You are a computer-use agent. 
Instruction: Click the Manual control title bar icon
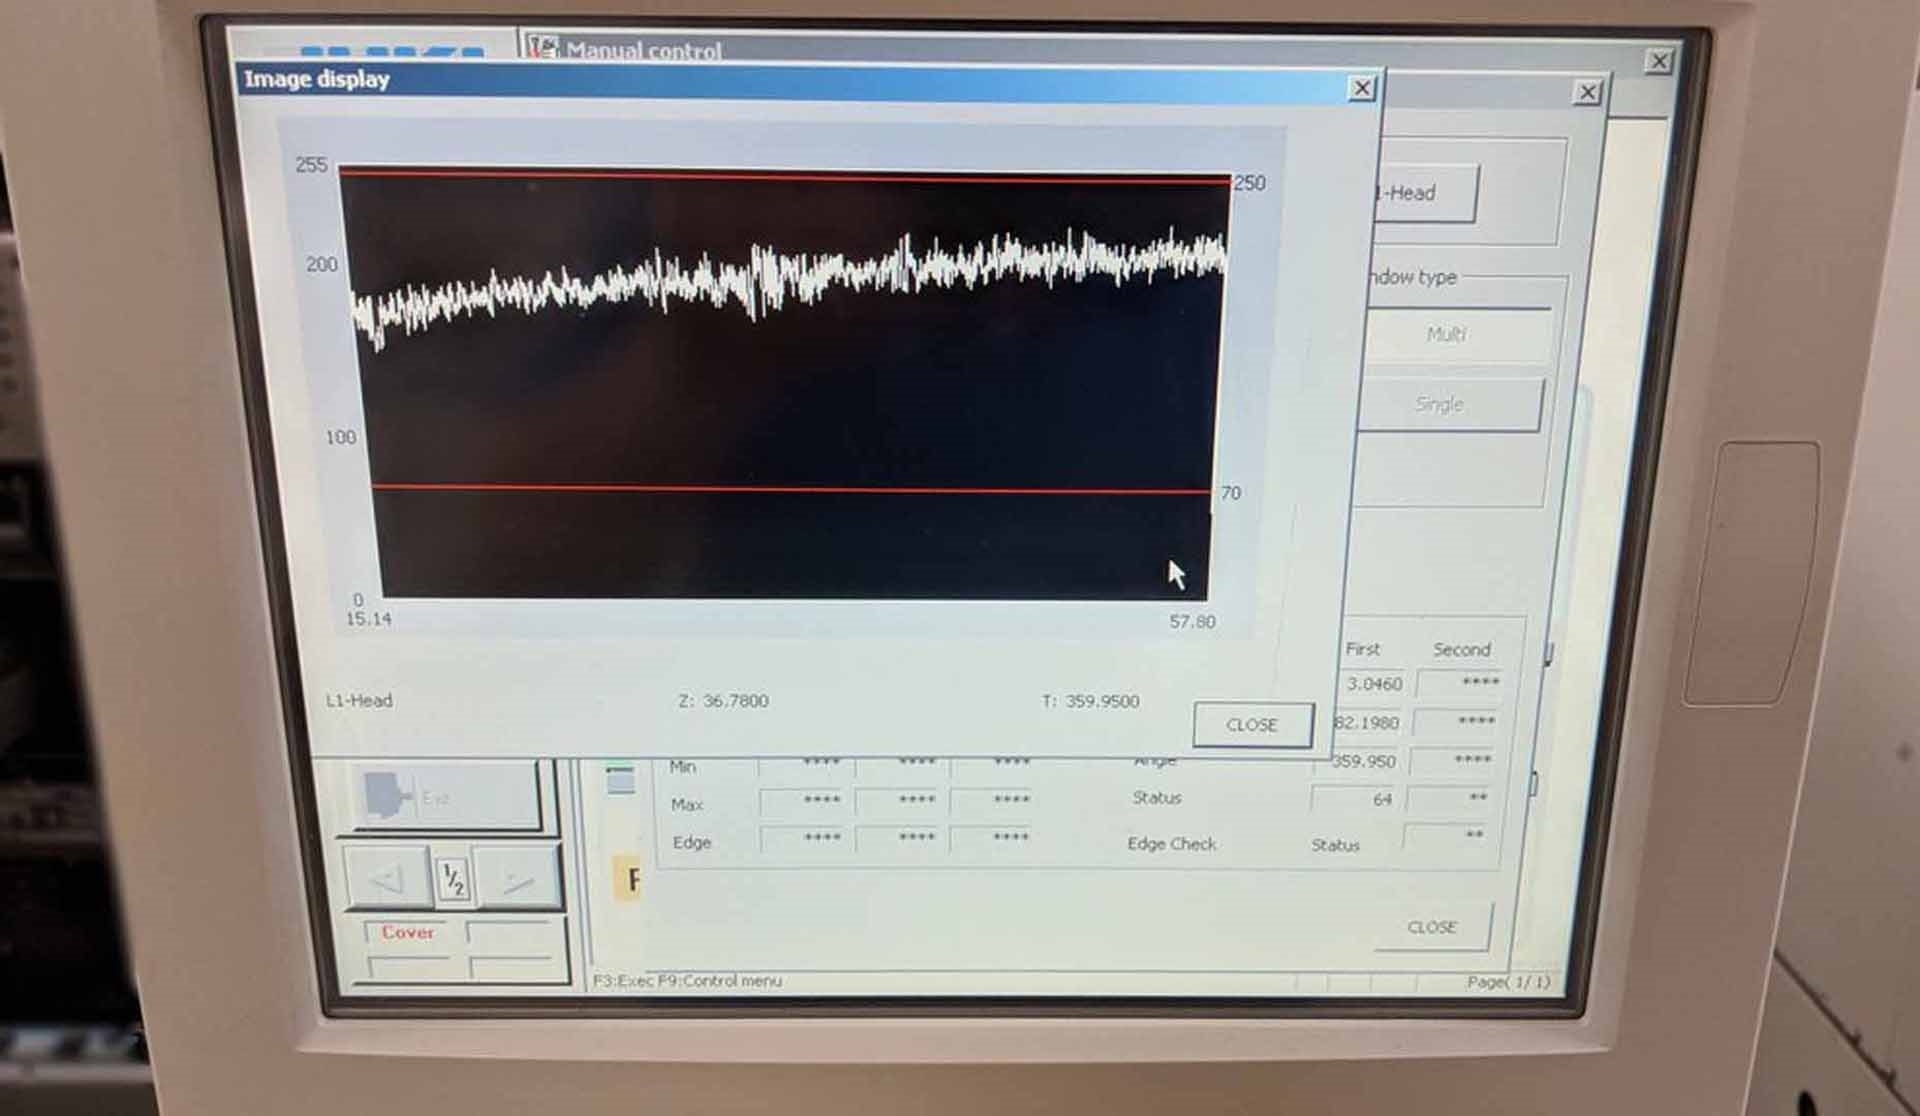click(x=544, y=48)
